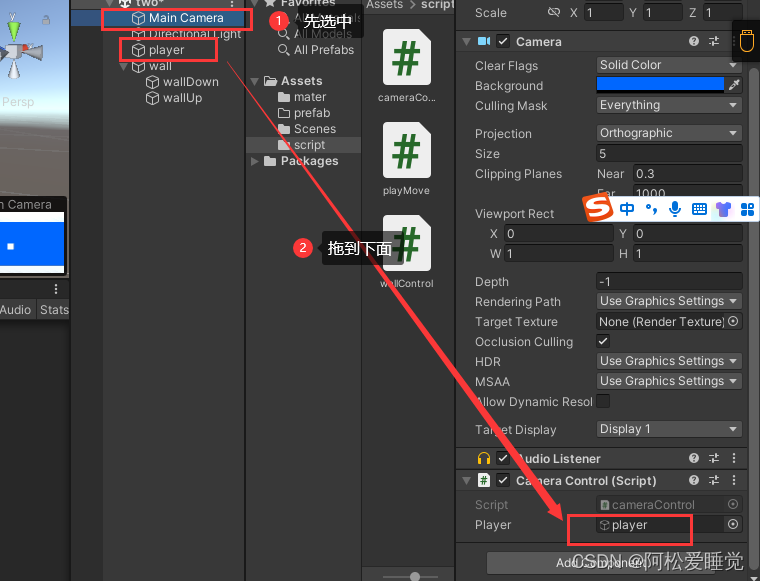Toggle Allow Dynamic Resolution checkbox

pyautogui.click(x=603, y=401)
